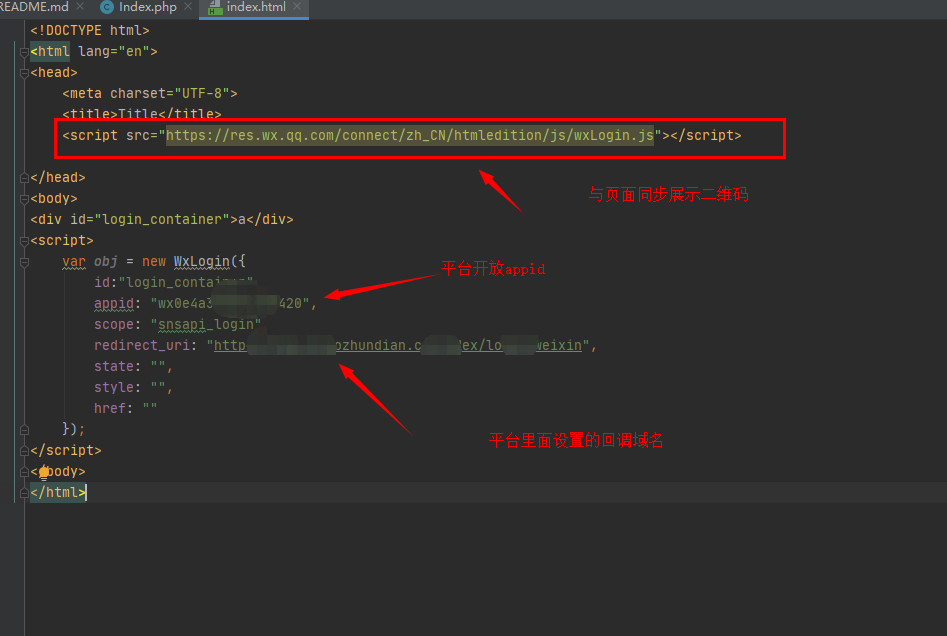The image size is (947, 636).
Task: Click the redirect_uri URL string
Action: pyautogui.click(x=397, y=345)
